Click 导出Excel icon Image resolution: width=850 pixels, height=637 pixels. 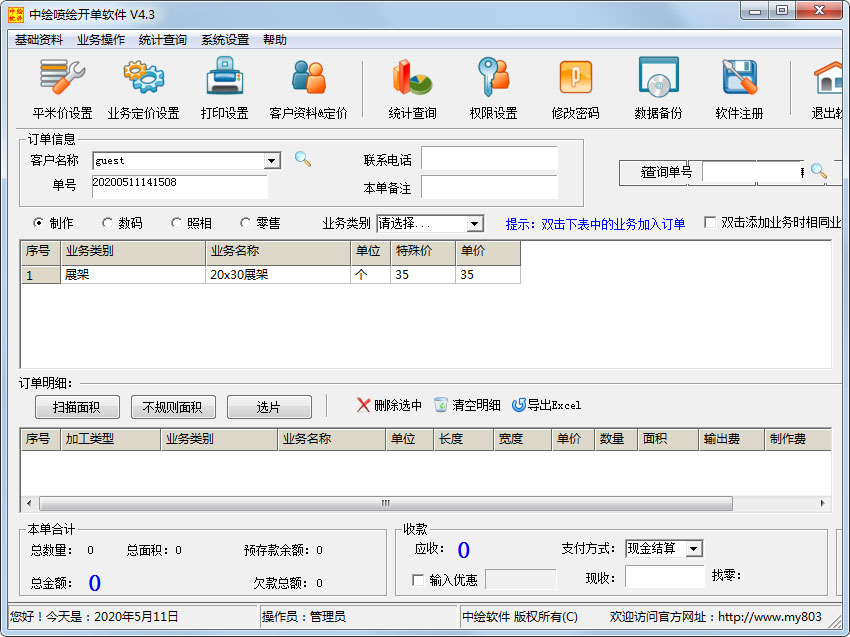pyautogui.click(x=518, y=405)
